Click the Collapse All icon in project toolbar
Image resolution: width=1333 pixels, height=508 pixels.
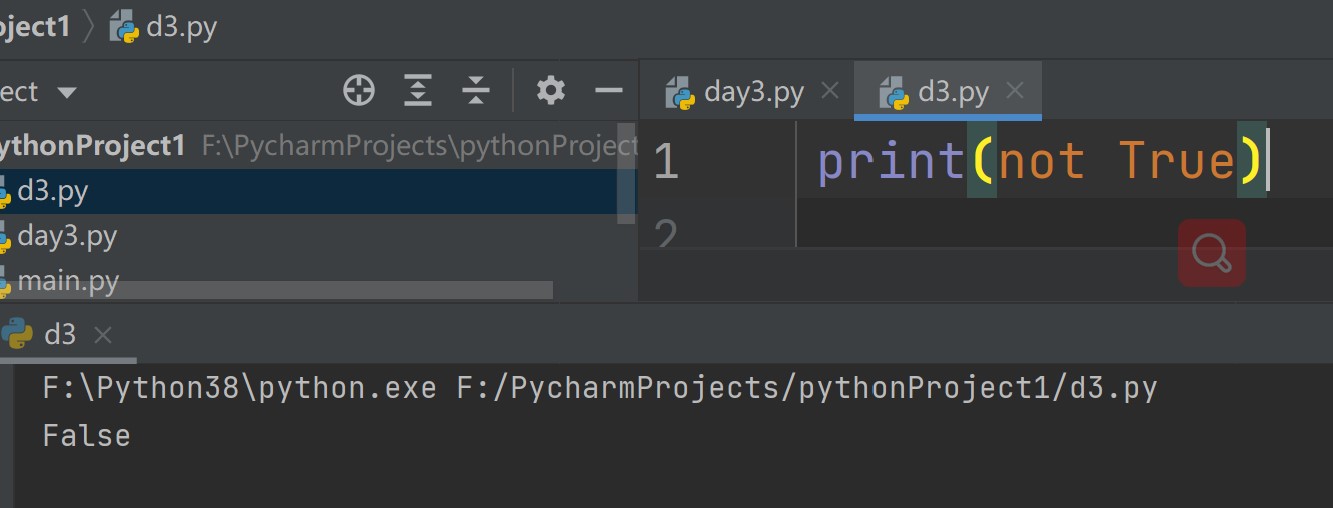476,91
